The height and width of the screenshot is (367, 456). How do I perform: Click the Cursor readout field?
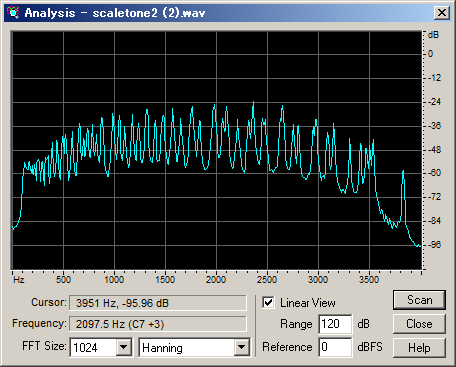point(158,303)
